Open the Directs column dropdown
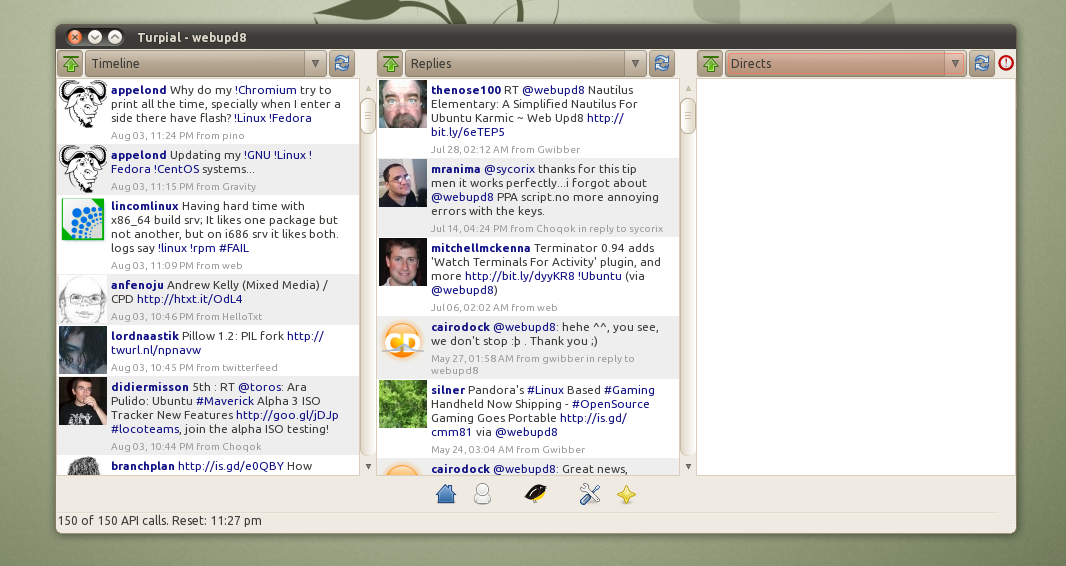 point(846,63)
